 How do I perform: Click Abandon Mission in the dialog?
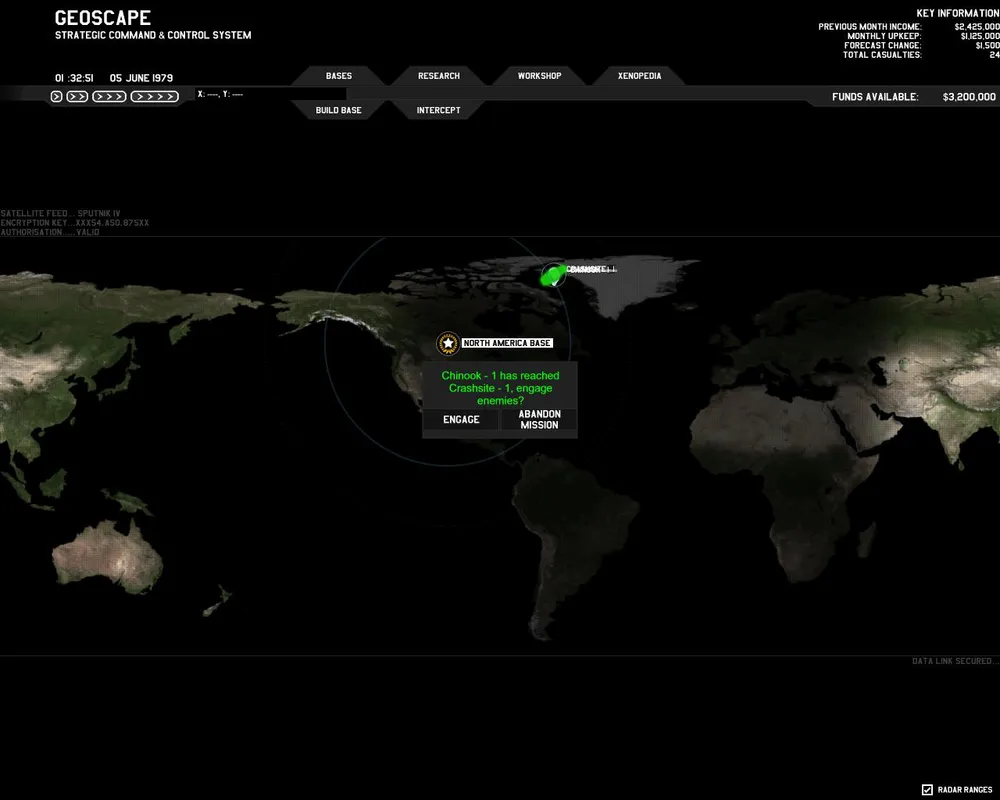click(540, 419)
